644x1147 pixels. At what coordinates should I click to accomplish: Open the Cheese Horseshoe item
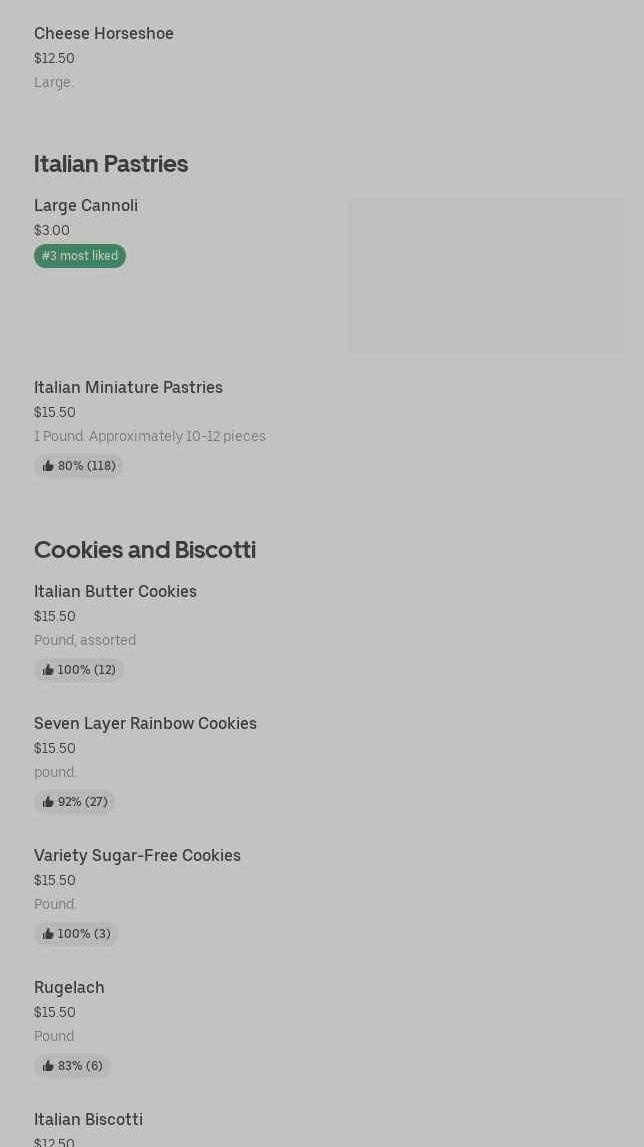tap(104, 33)
